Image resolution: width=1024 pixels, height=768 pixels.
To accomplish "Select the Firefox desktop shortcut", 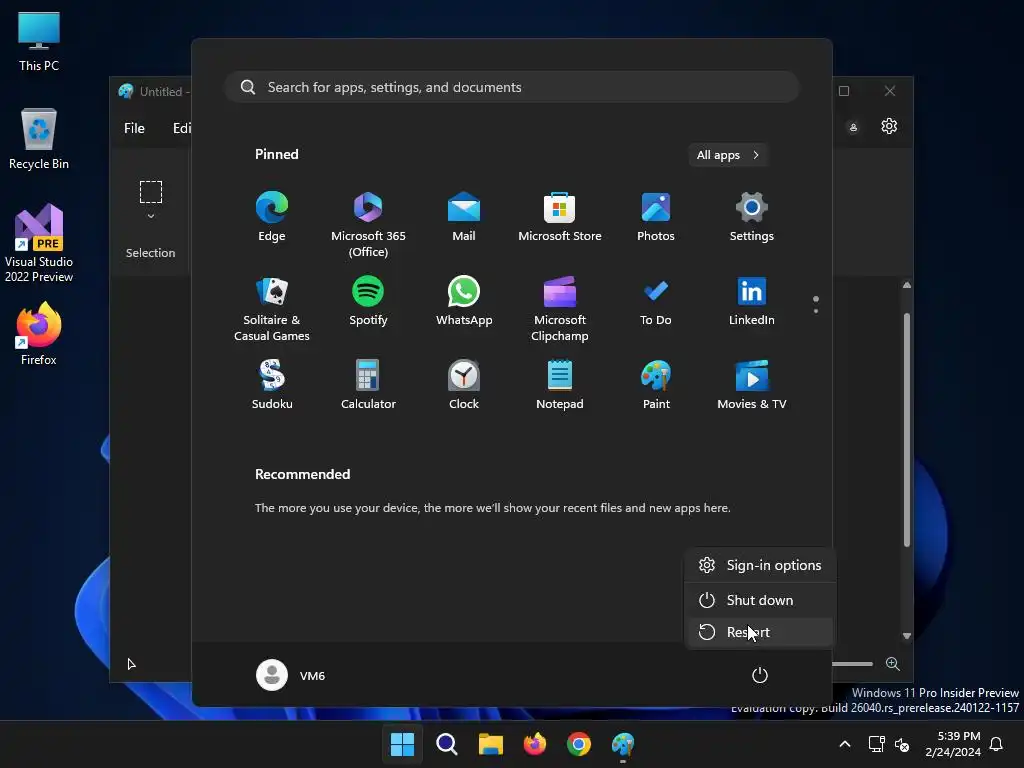I will (x=39, y=334).
